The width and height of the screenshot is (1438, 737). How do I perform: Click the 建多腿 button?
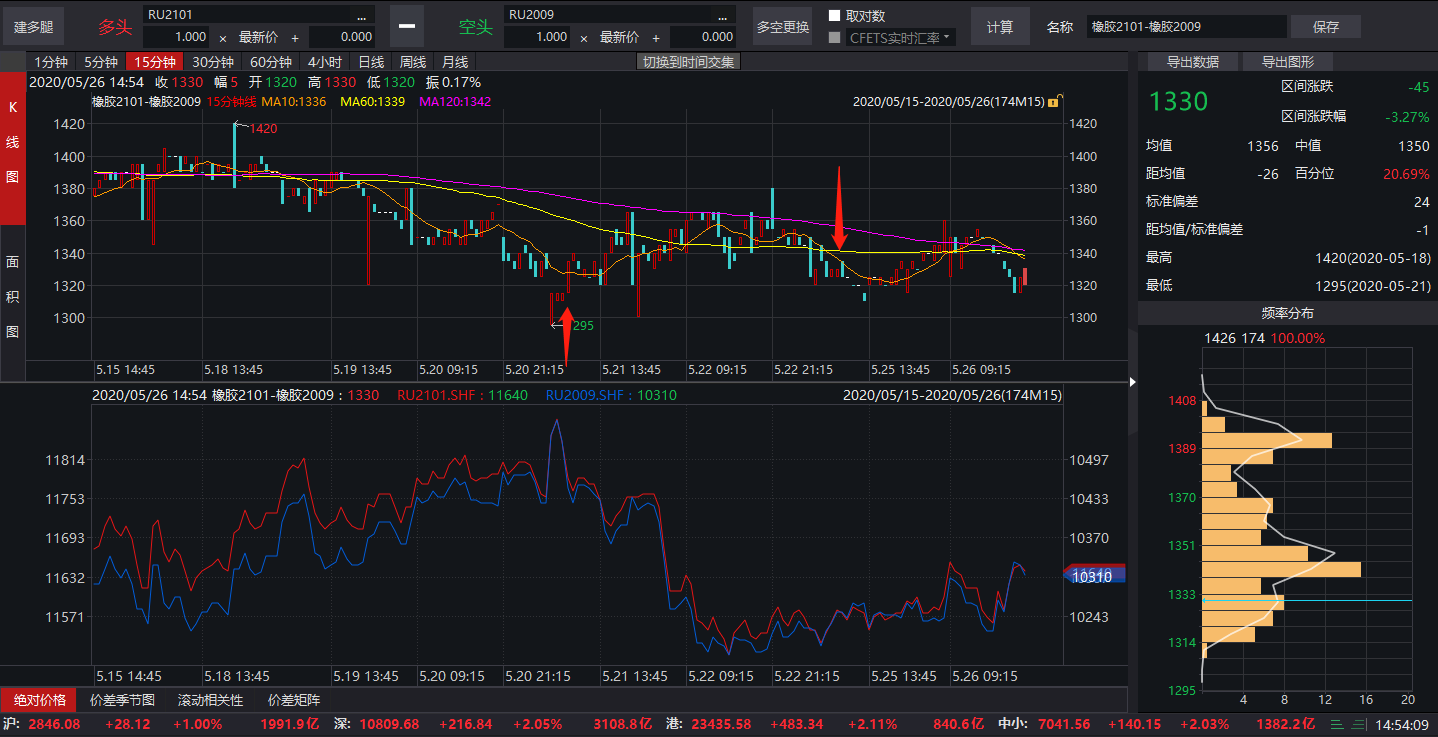34,26
